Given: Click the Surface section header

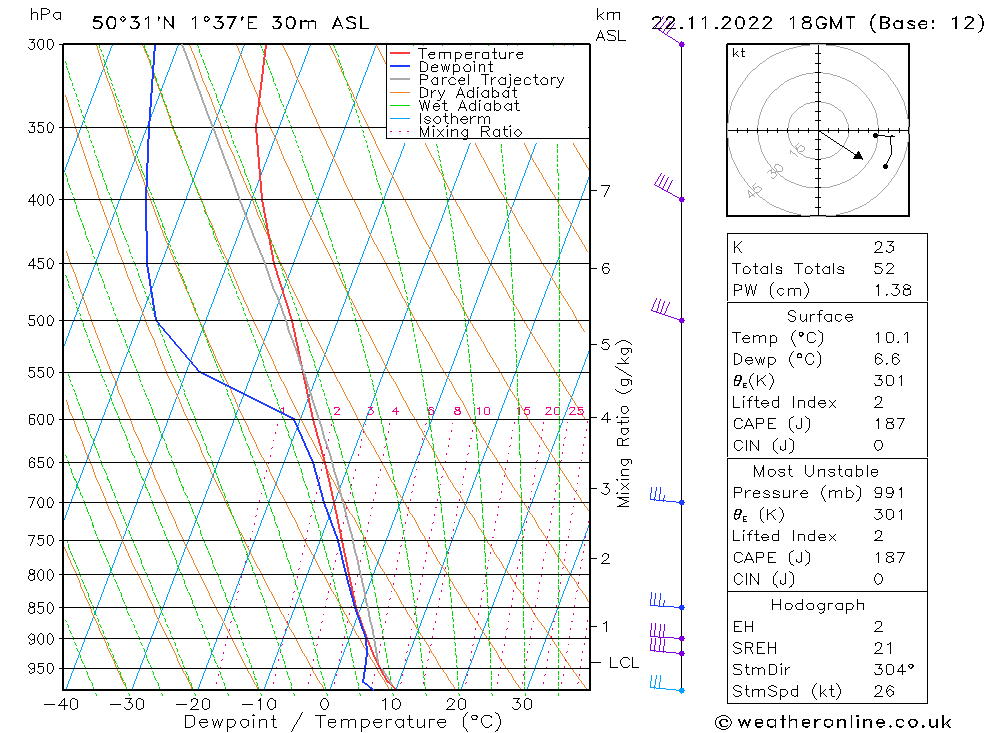Looking at the screenshot, I should point(820,316).
